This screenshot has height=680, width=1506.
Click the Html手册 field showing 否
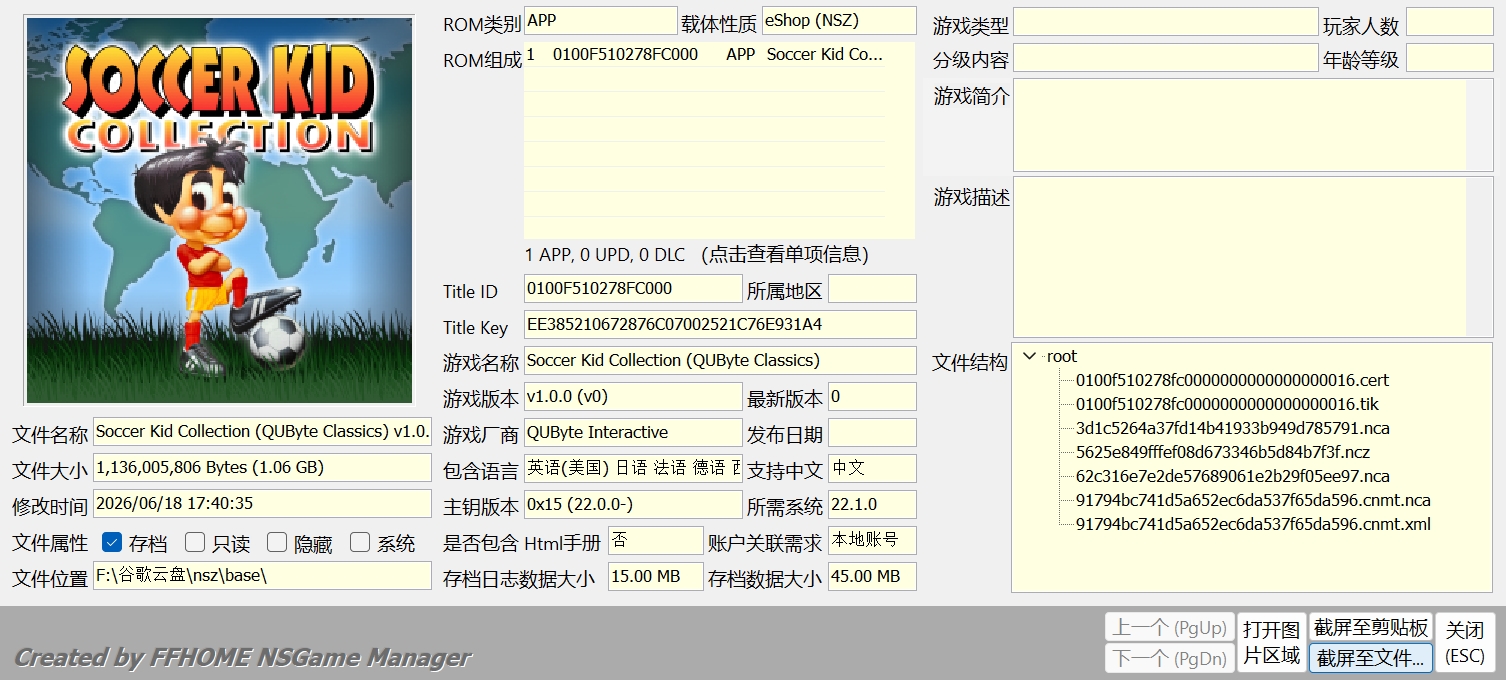pos(656,540)
